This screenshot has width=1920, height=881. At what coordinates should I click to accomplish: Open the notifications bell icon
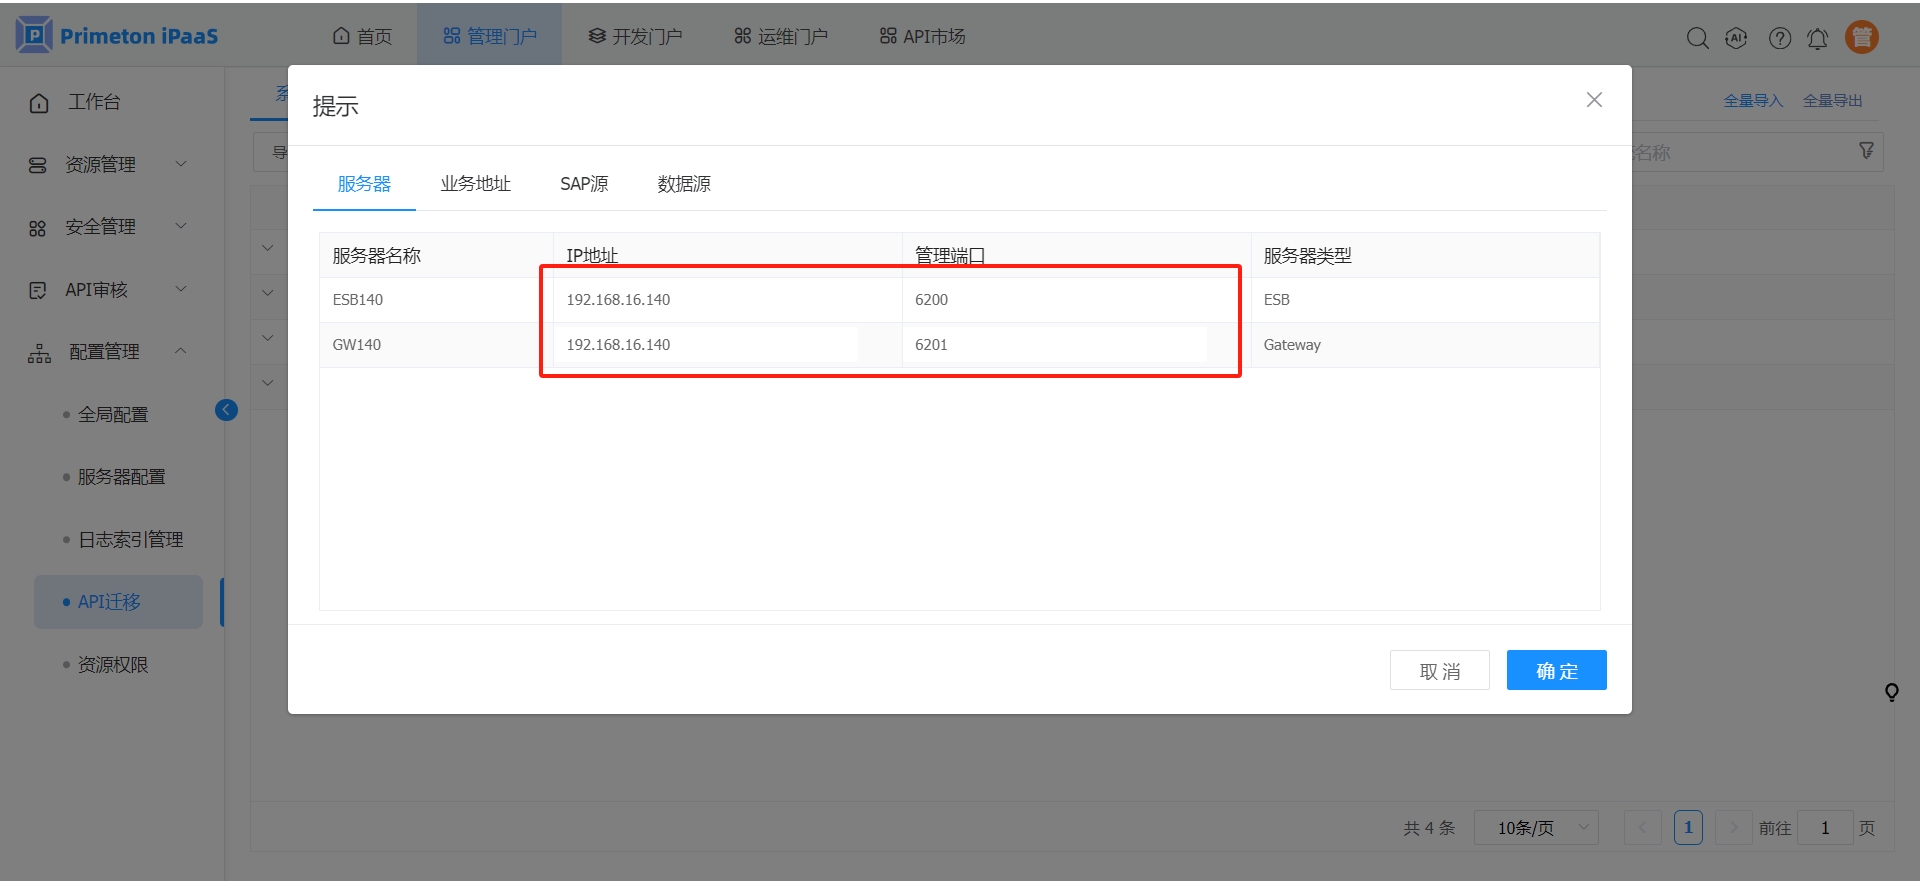click(x=1818, y=38)
